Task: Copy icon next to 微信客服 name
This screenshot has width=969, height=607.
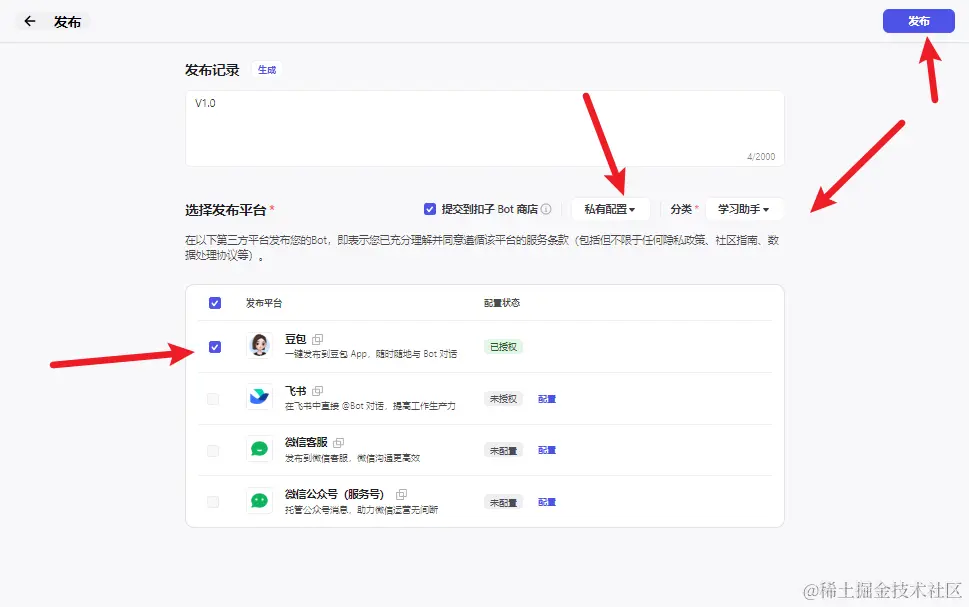Action: click(x=339, y=443)
